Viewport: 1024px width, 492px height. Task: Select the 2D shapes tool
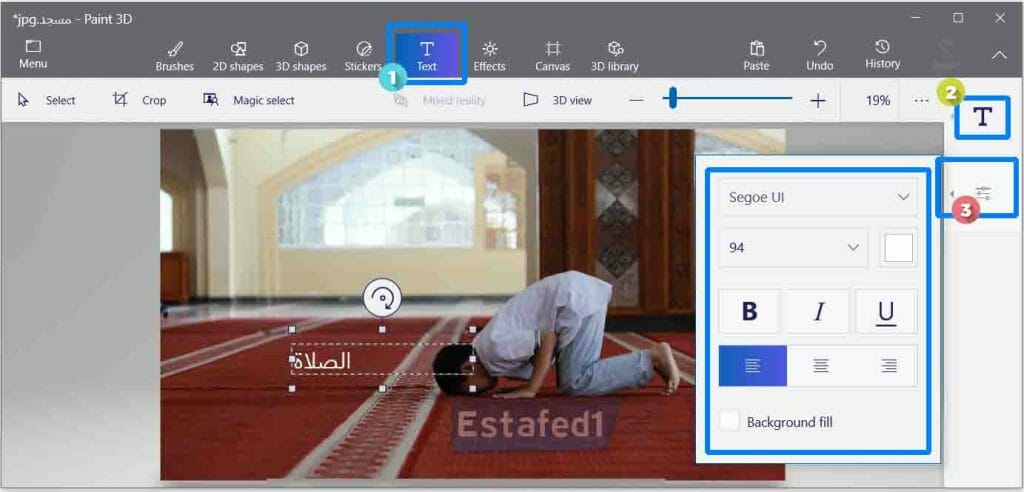(x=238, y=54)
